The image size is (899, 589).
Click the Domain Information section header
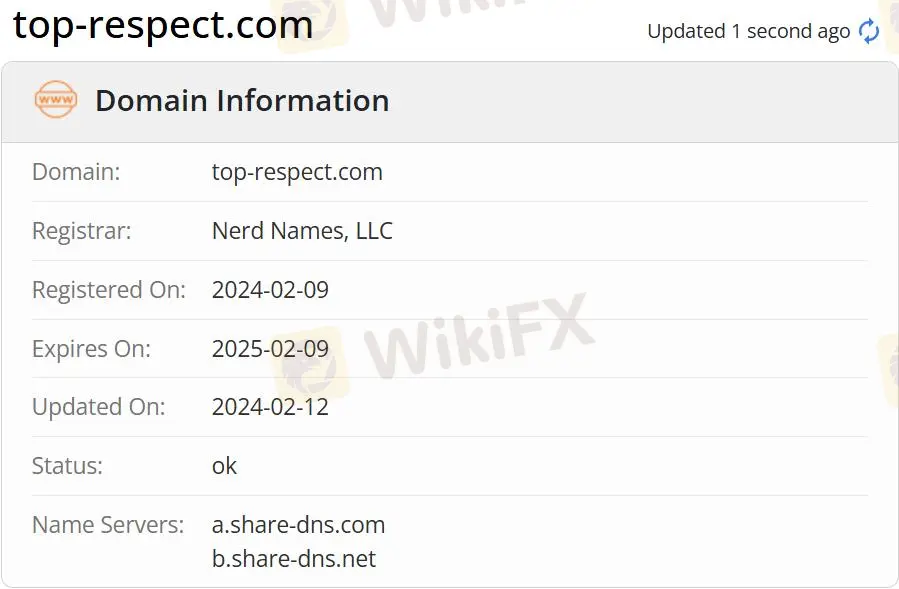point(241,100)
